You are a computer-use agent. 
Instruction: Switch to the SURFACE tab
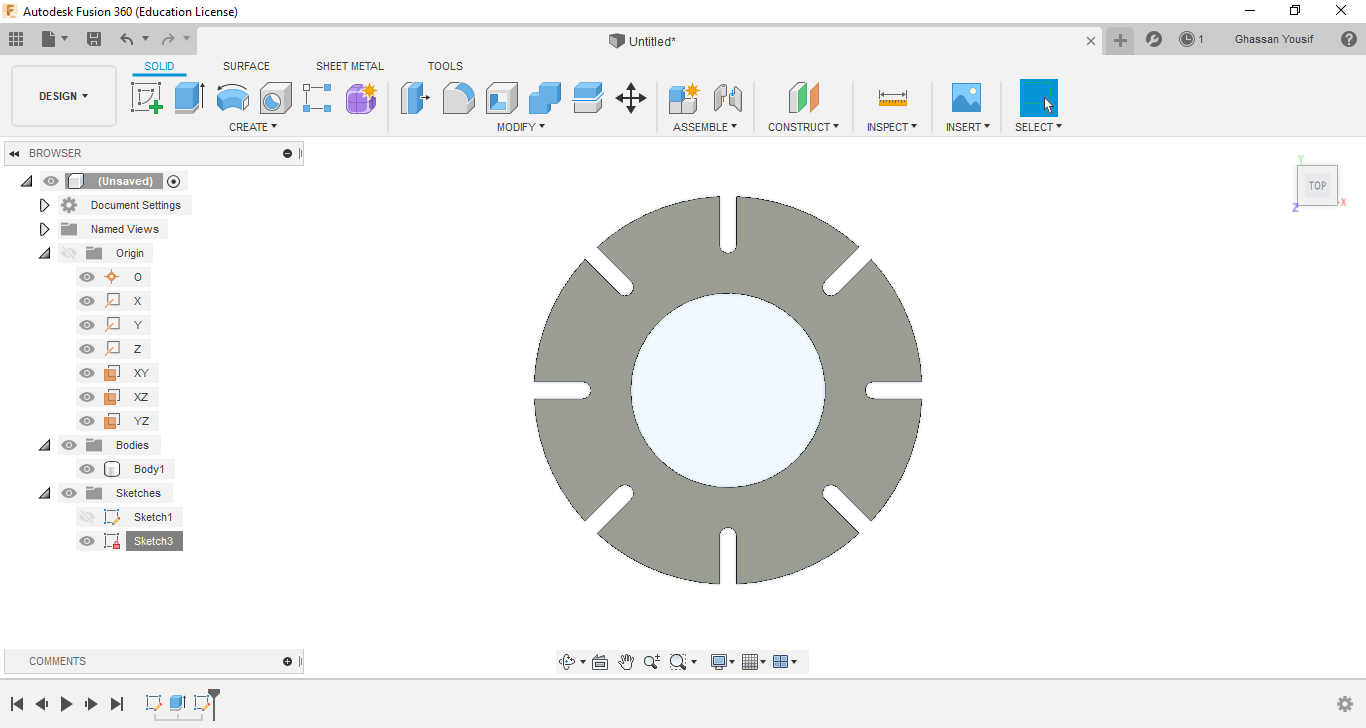pyautogui.click(x=246, y=66)
